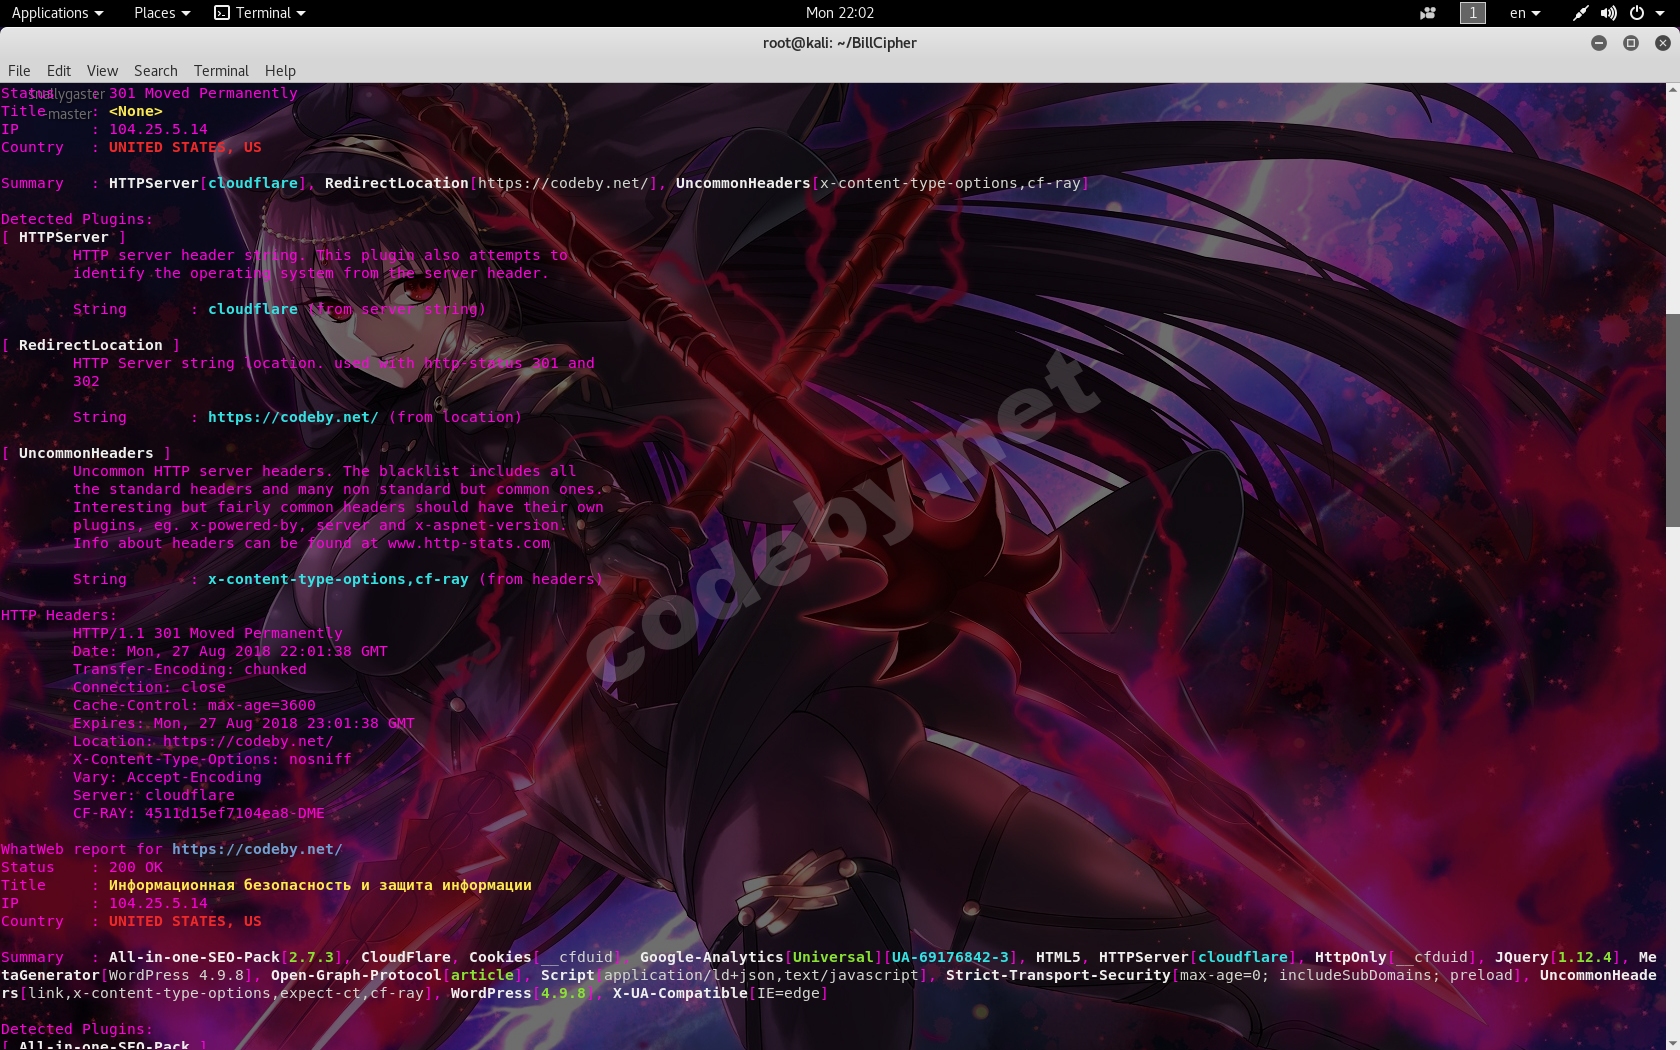Click 'x-content-type-options,cf-ray' String value

tap(338, 579)
